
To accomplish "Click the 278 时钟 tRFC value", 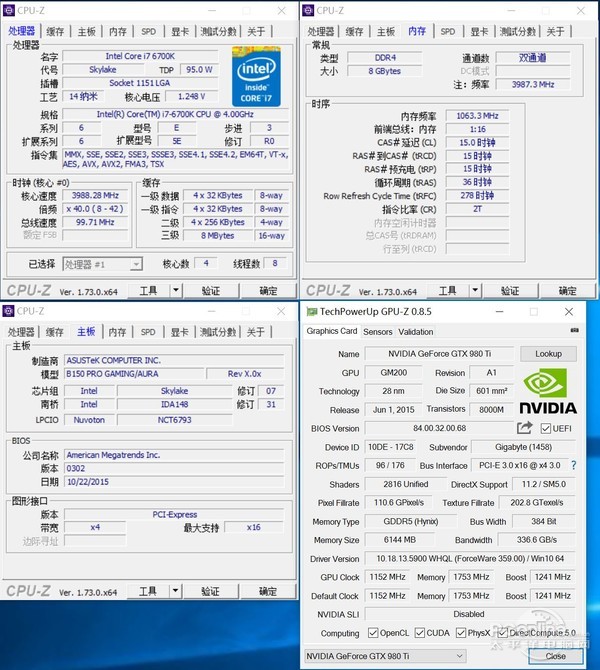I will point(477,196).
